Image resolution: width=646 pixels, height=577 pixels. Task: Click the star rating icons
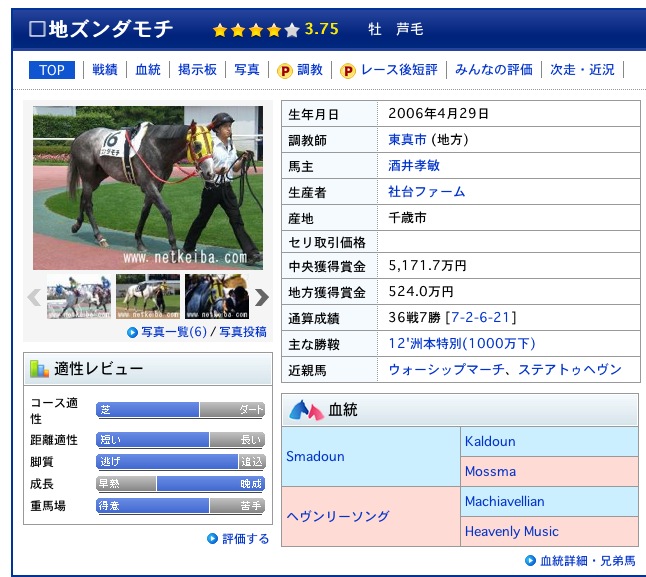coord(255,30)
